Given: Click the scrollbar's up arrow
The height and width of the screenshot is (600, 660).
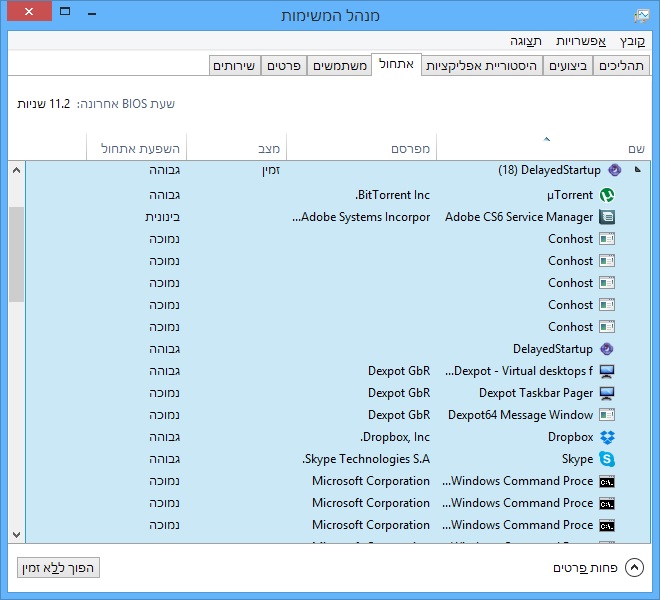Looking at the screenshot, I should [15, 171].
